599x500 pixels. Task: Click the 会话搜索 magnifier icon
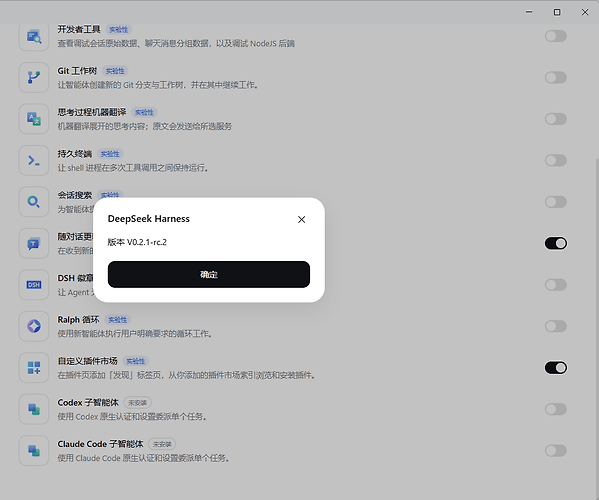coord(34,202)
